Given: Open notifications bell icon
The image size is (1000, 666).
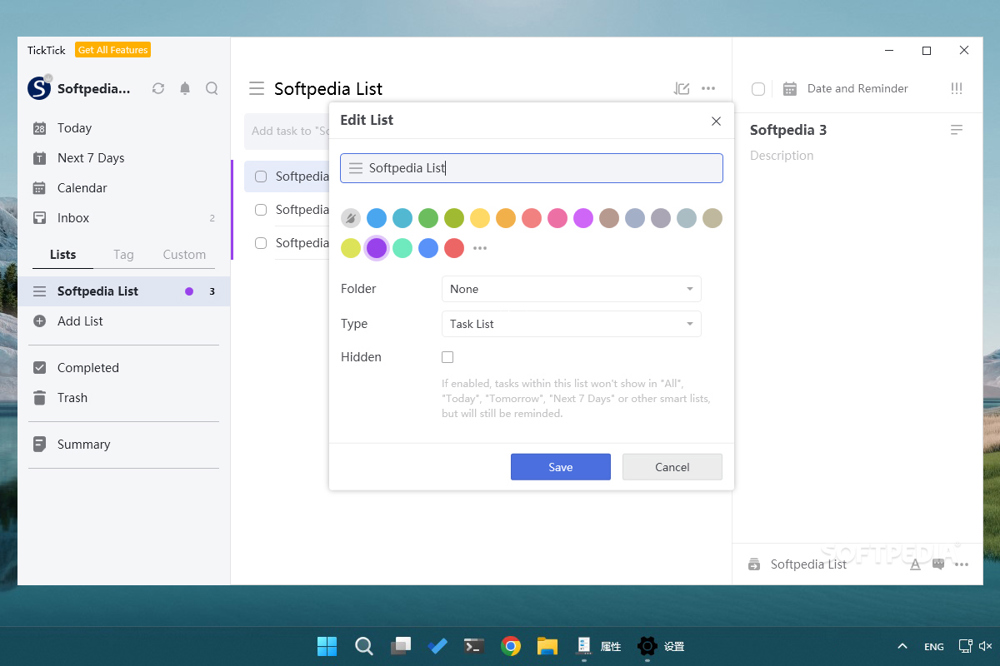Looking at the screenshot, I should [185, 89].
